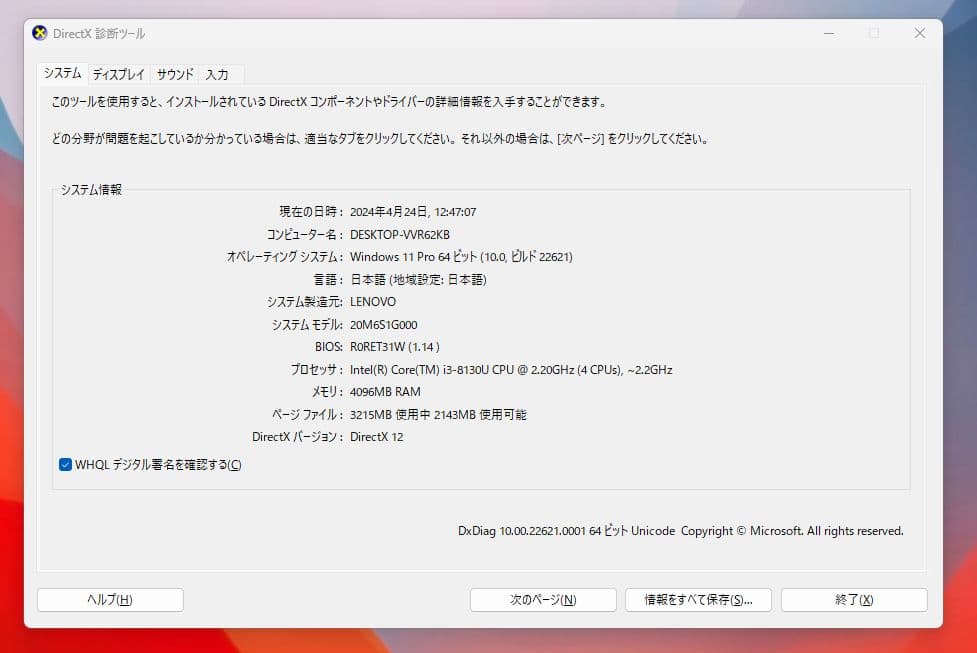Click the DirectX icon in the title bar
Viewport: 977px width, 653px height.
pyautogui.click(x=38, y=33)
